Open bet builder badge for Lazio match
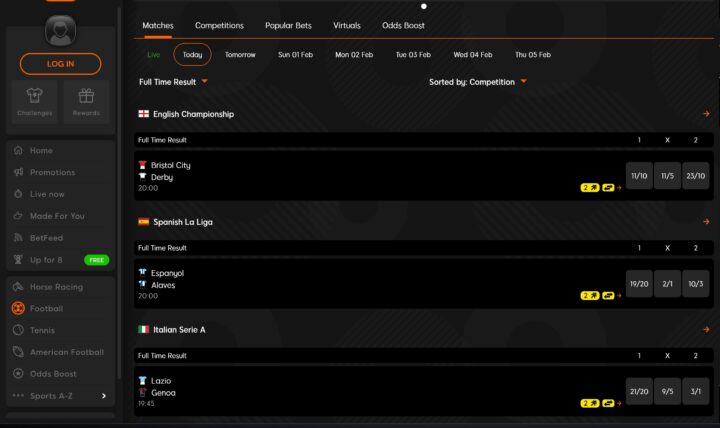Image resolution: width=720 pixels, height=428 pixels. click(x=590, y=403)
